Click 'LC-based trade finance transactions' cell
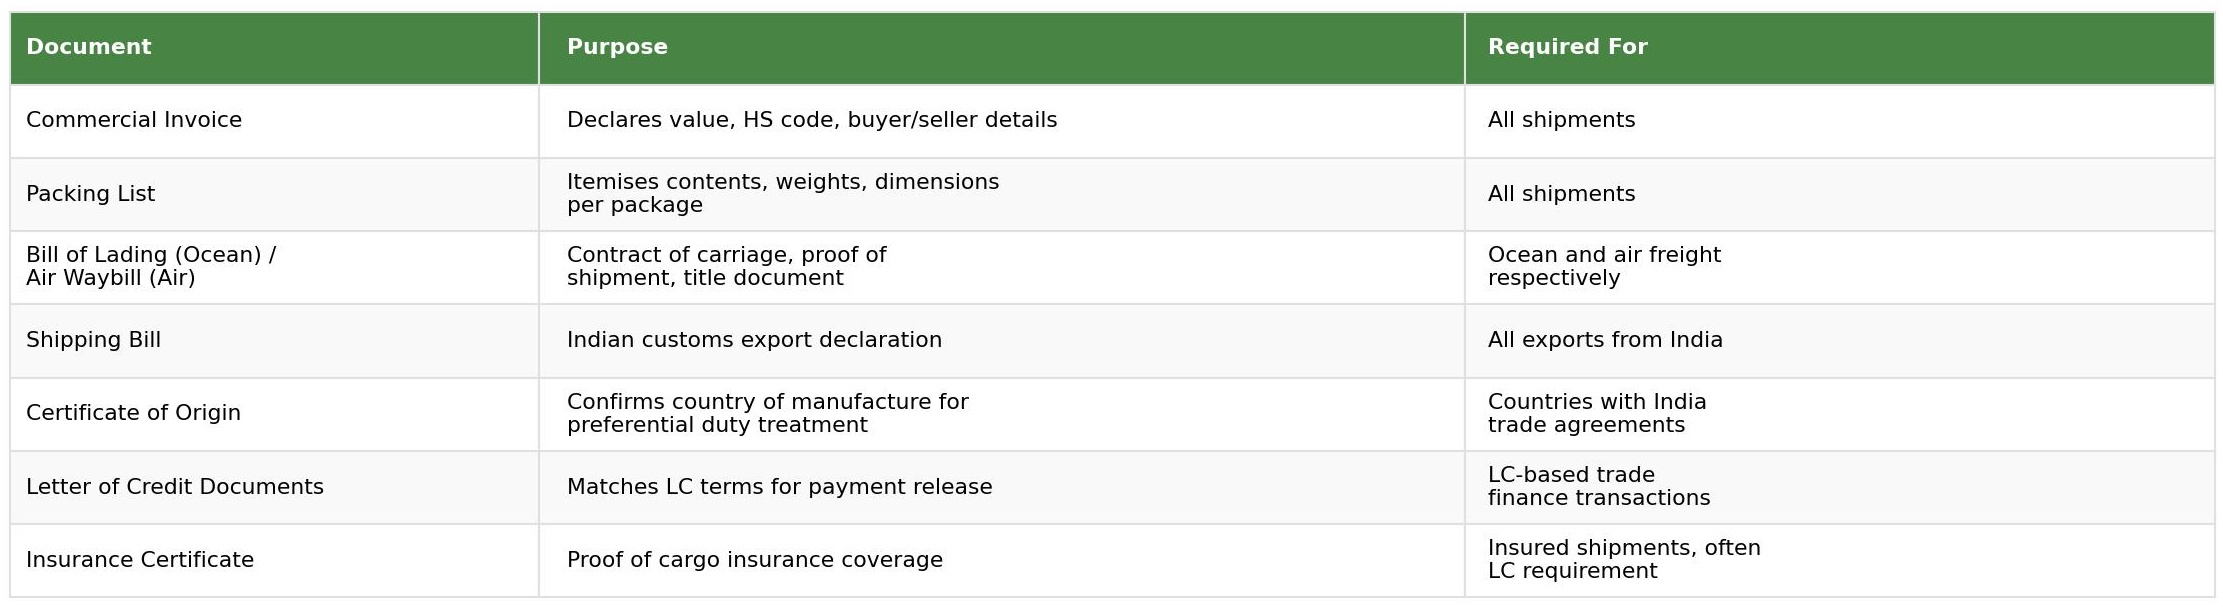The width and height of the screenshot is (2223, 607). pyautogui.click(x=1840, y=487)
